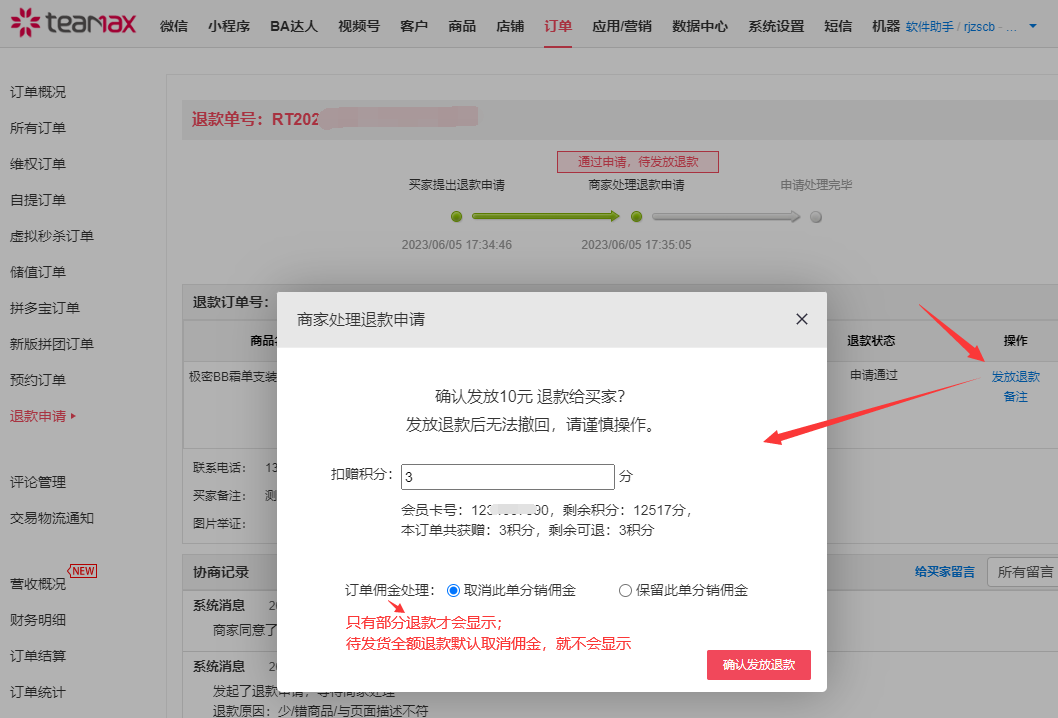The width and height of the screenshot is (1058, 718).
Task: Go to 订单概况 in sidebar
Action: [38, 92]
